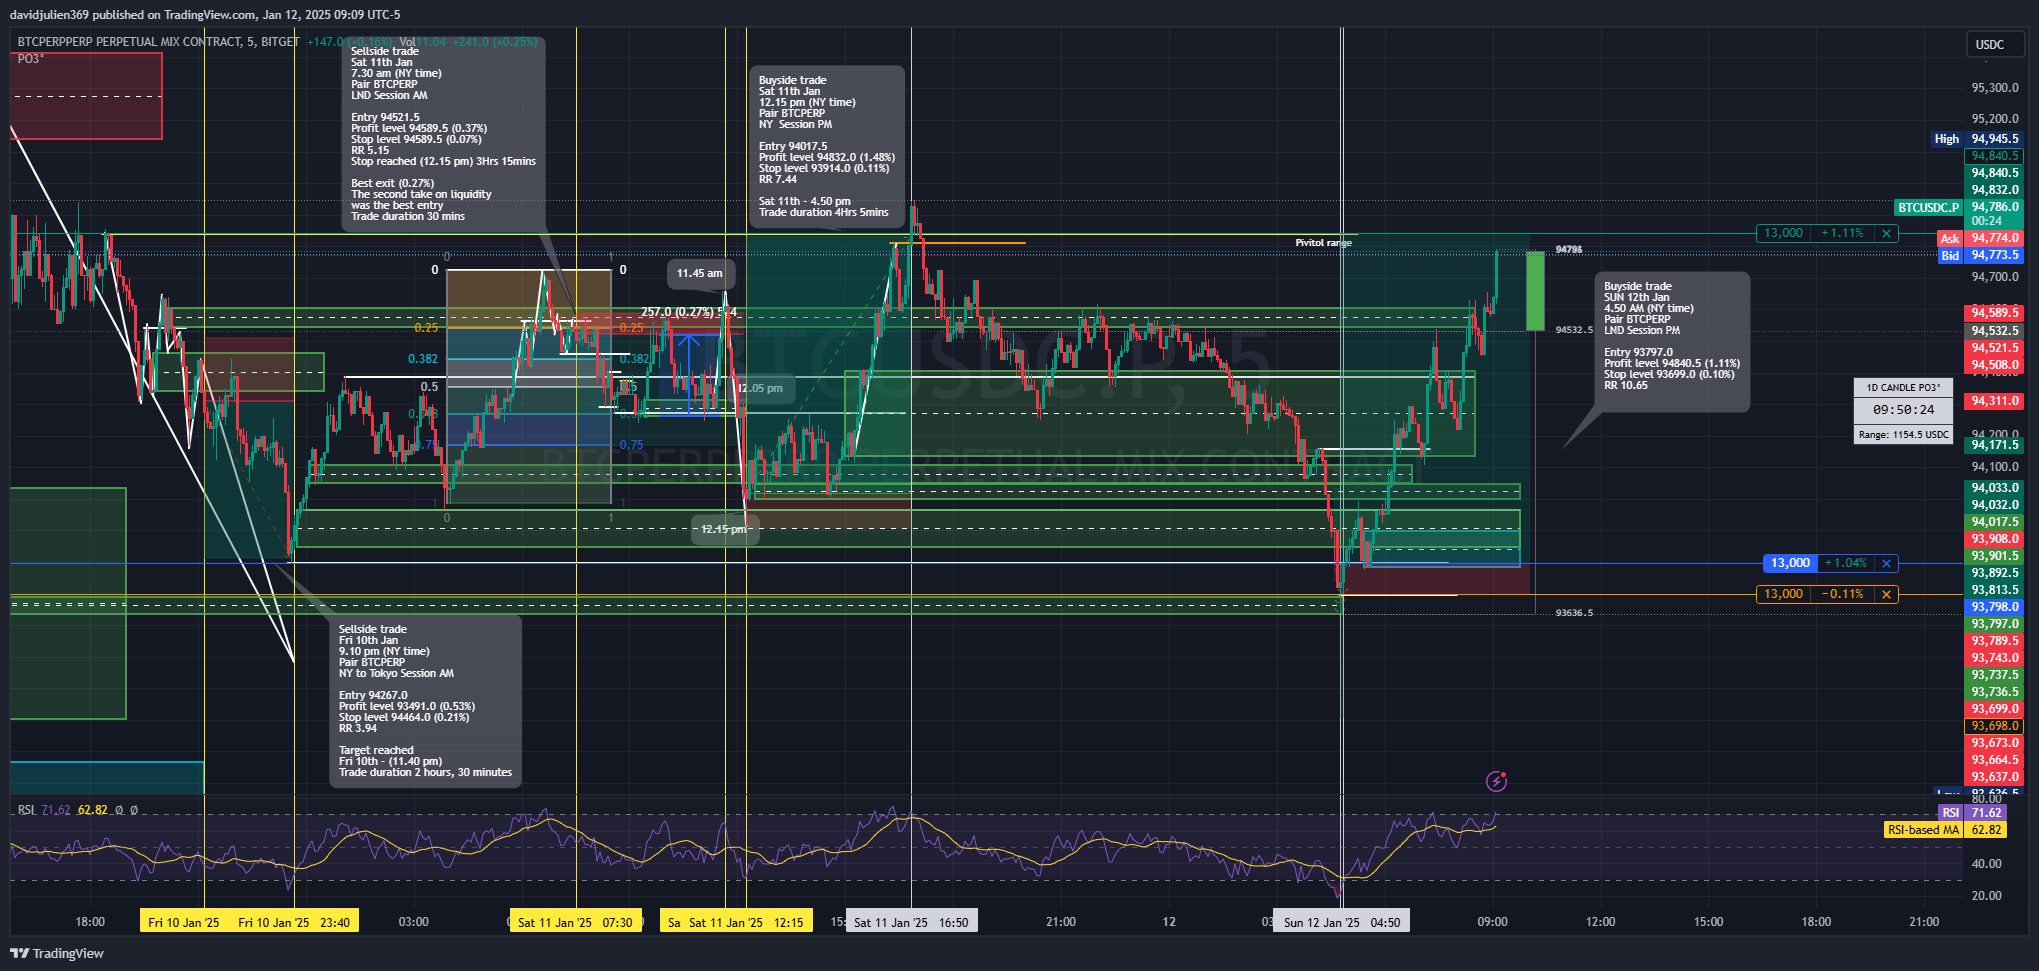Close the +1.04% position line
This screenshot has width=2039, height=971.
pyautogui.click(x=1886, y=563)
